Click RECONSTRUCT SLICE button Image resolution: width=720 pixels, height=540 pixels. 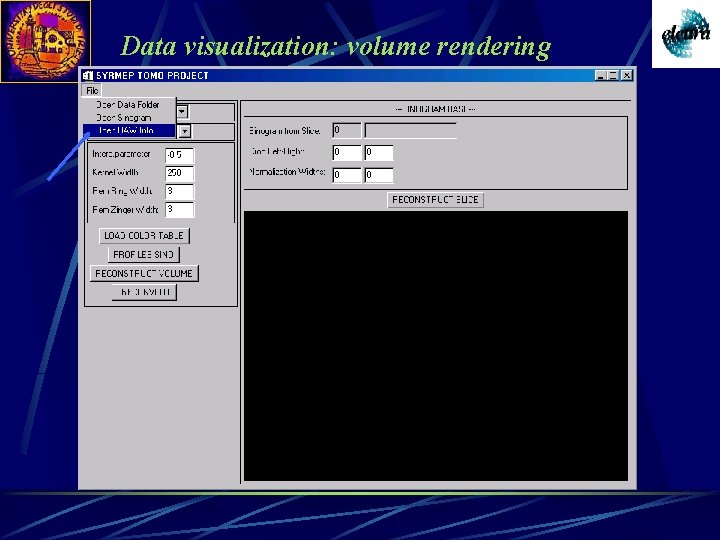(x=435, y=200)
